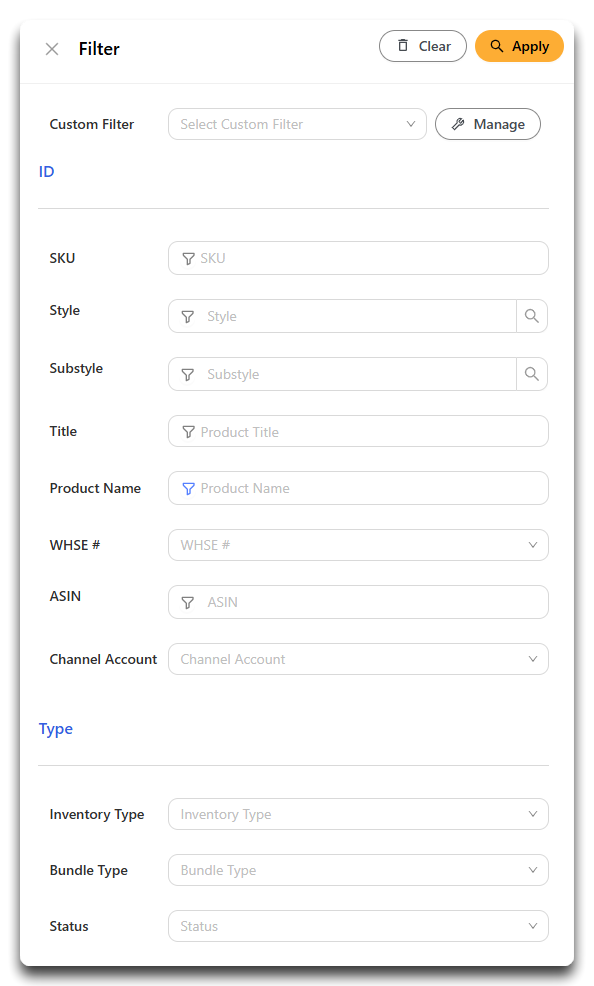This screenshot has height=986, width=594.
Task: Click the blue funnel icon in Product Name
Action: click(188, 489)
